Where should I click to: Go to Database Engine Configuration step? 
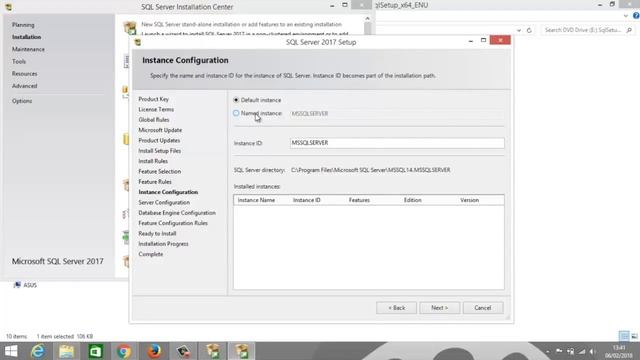(x=177, y=213)
